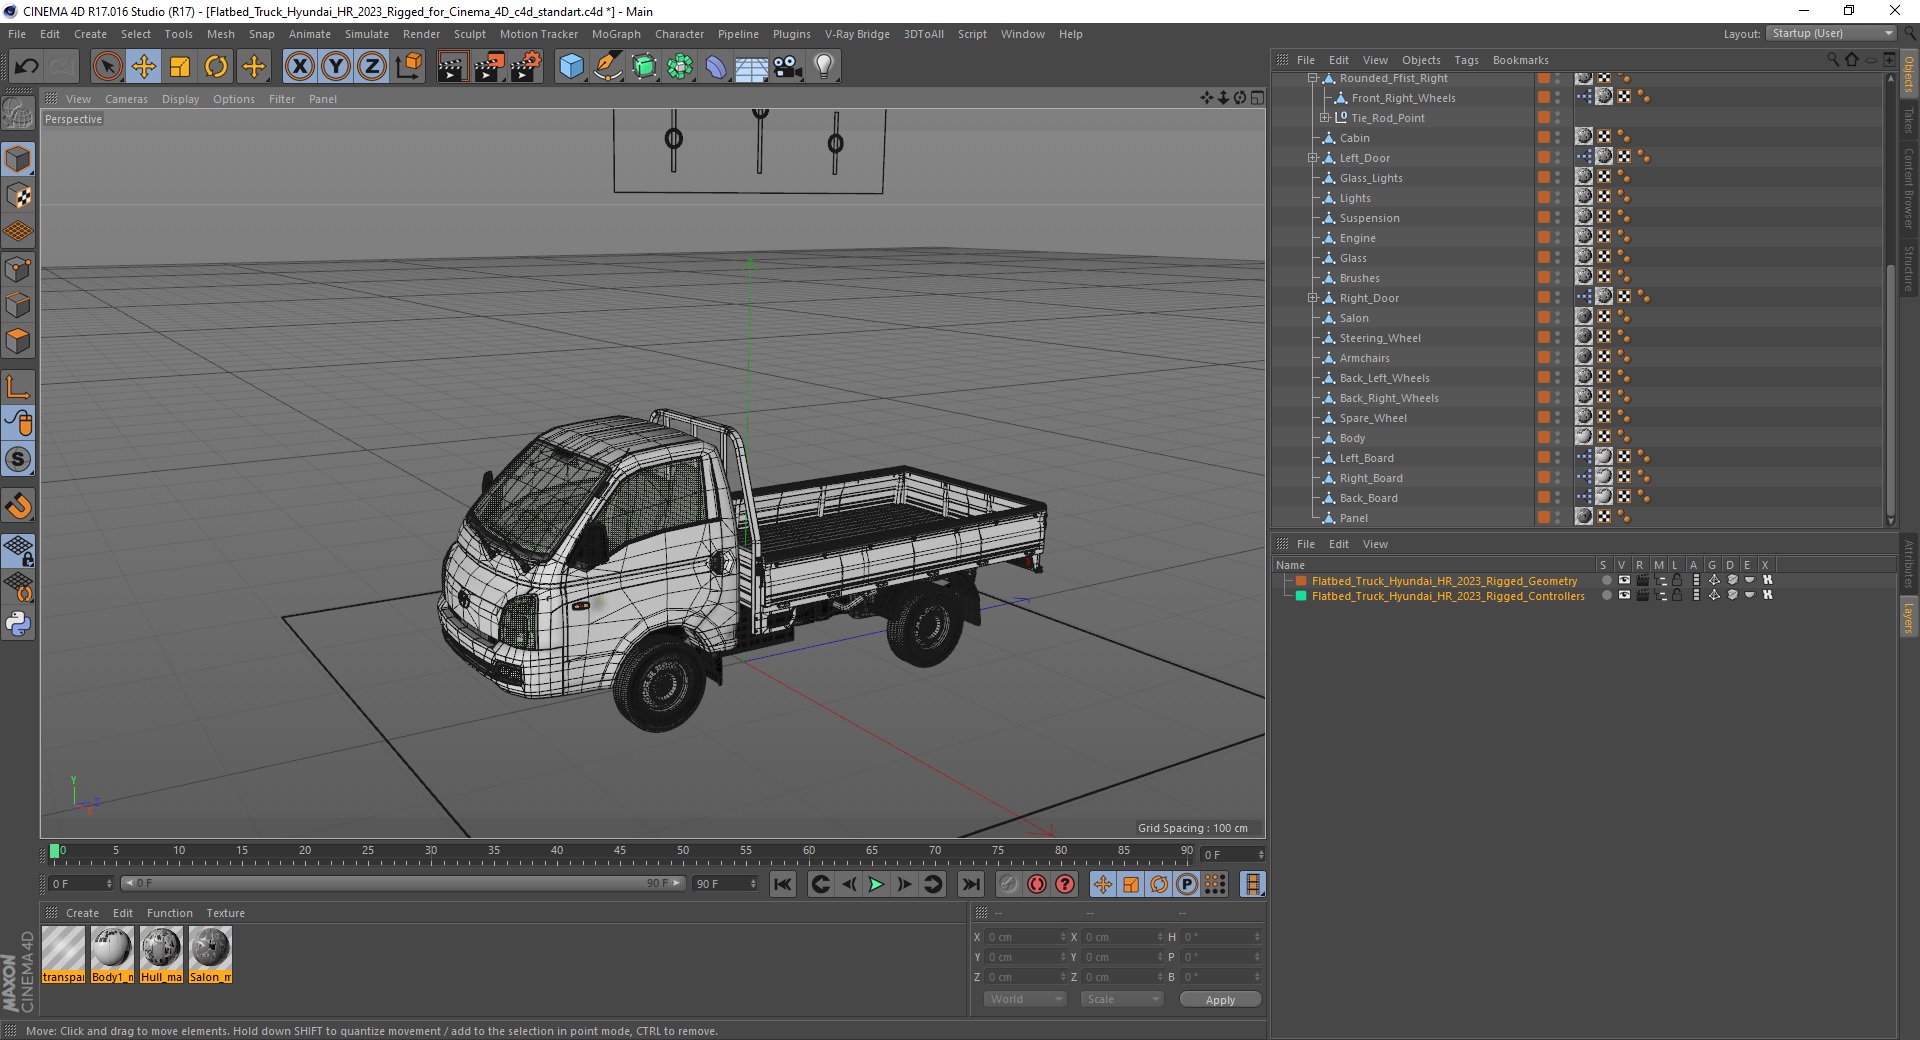Select the Live Selection tool
This screenshot has width=1920, height=1040.
(x=107, y=67)
